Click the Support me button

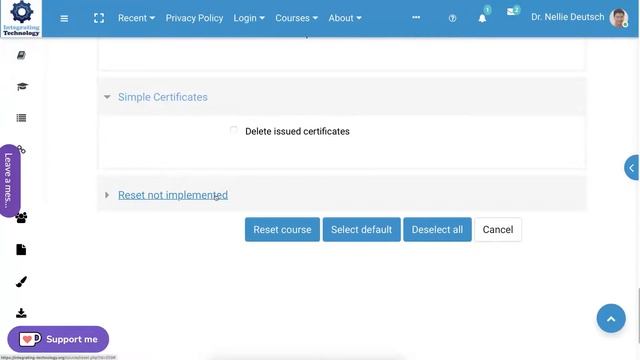(x=58, y=339)
